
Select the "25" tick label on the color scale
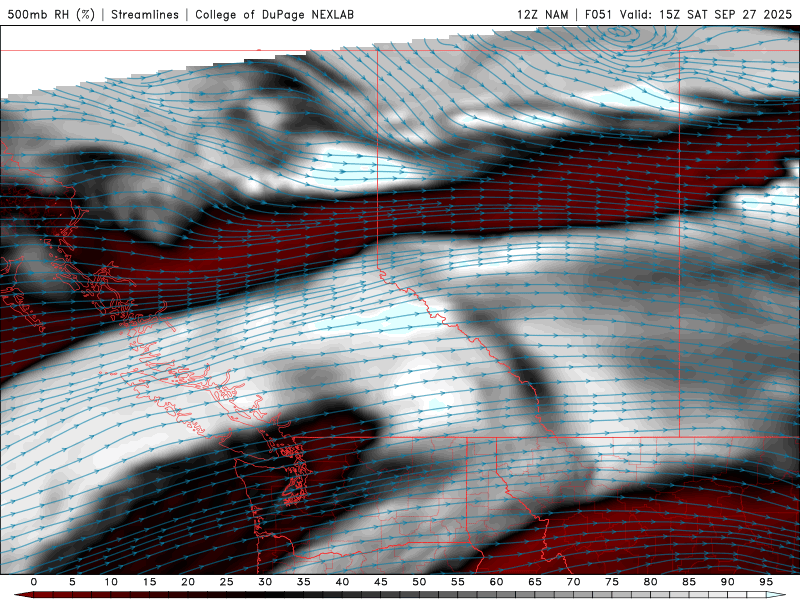(x=227, y=582)
